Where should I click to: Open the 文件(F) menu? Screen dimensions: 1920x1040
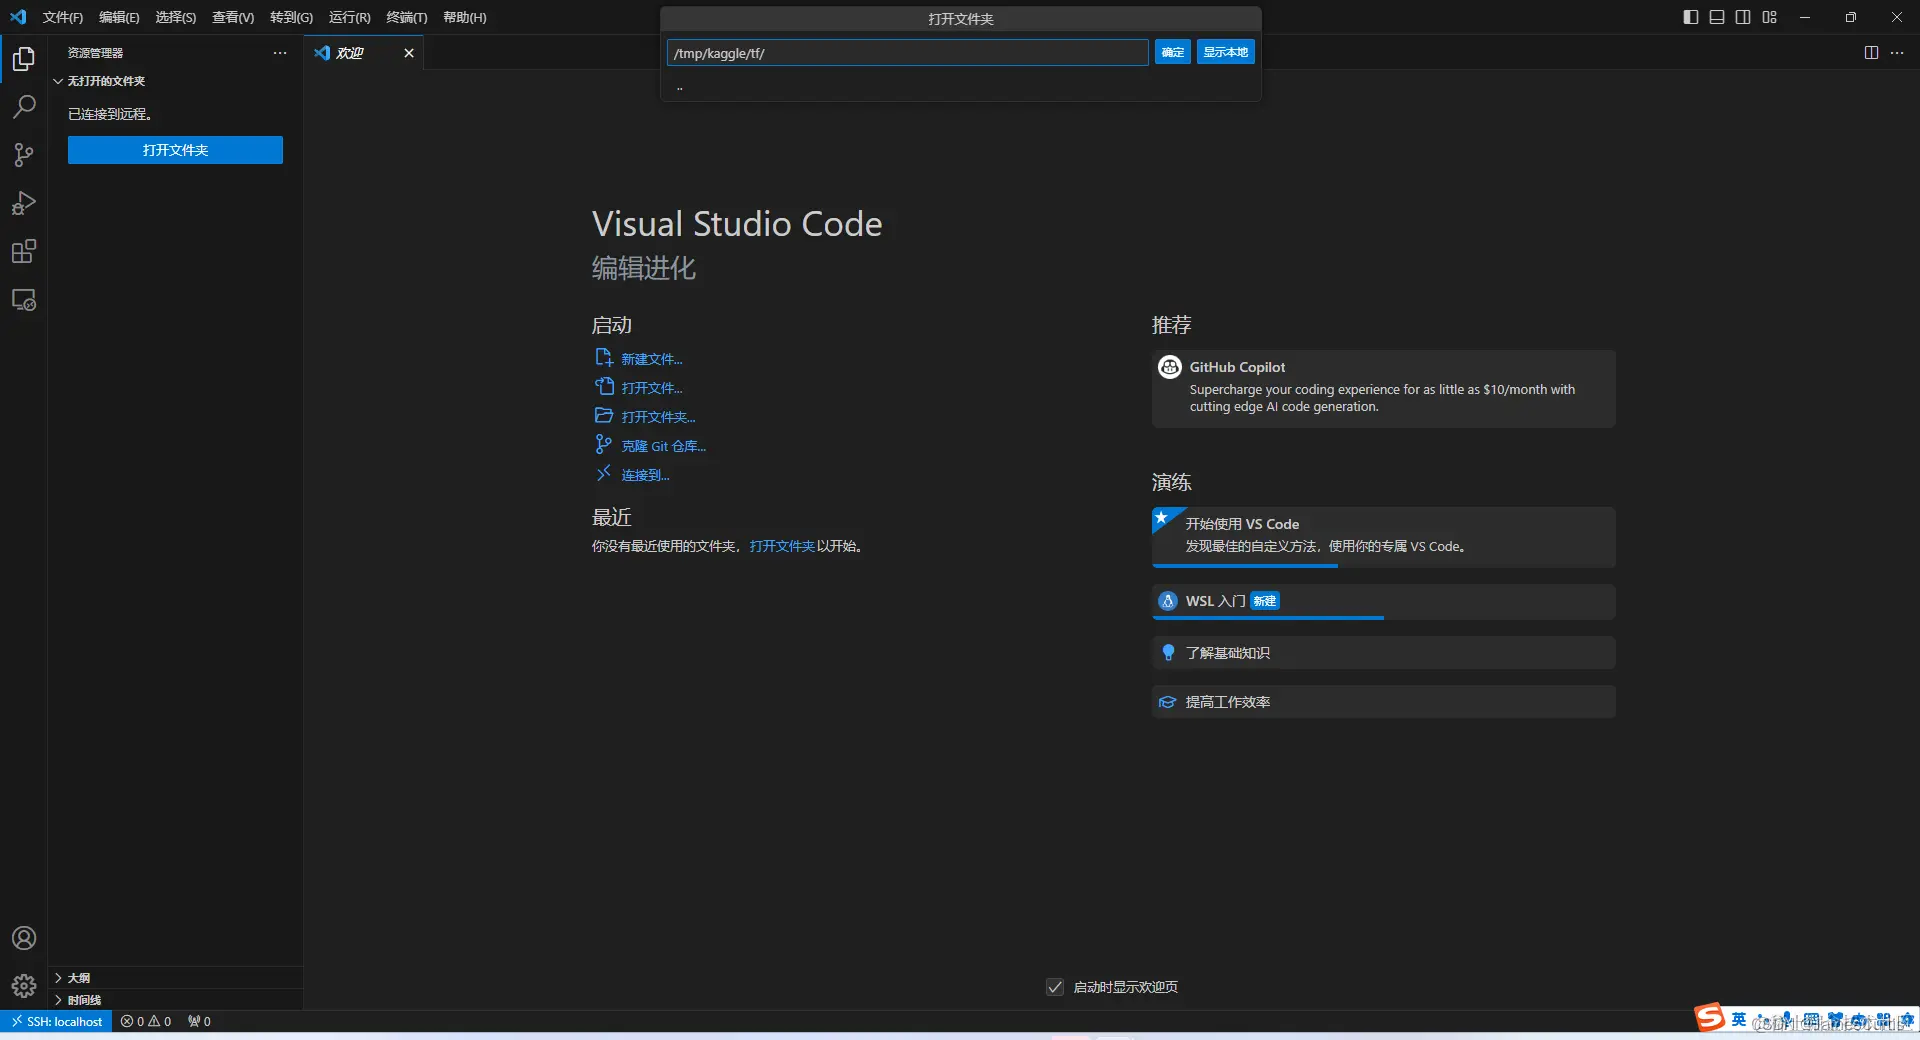click(63, 17)
